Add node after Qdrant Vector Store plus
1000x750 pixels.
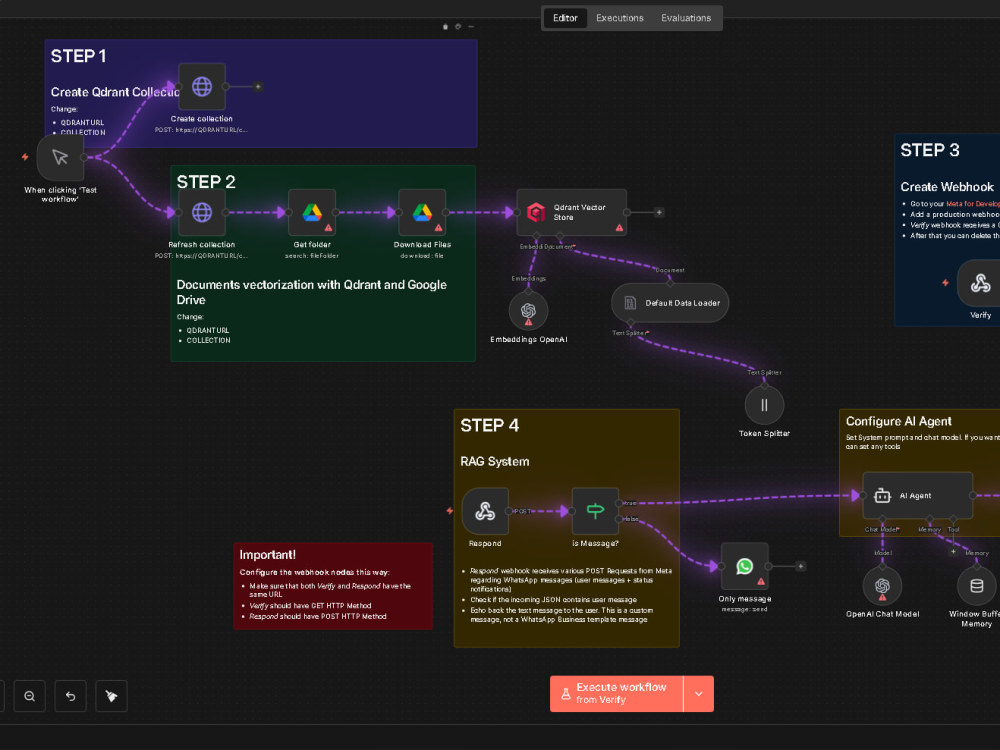(x=659, y=212)
